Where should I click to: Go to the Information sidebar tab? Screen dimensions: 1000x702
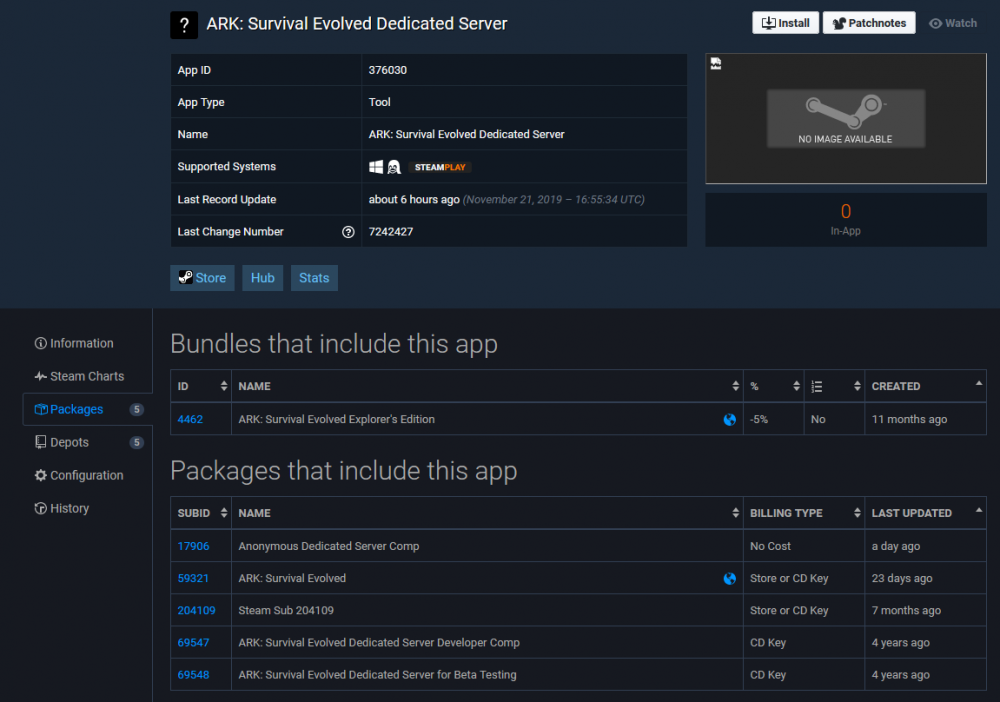(x=74, y=343)
